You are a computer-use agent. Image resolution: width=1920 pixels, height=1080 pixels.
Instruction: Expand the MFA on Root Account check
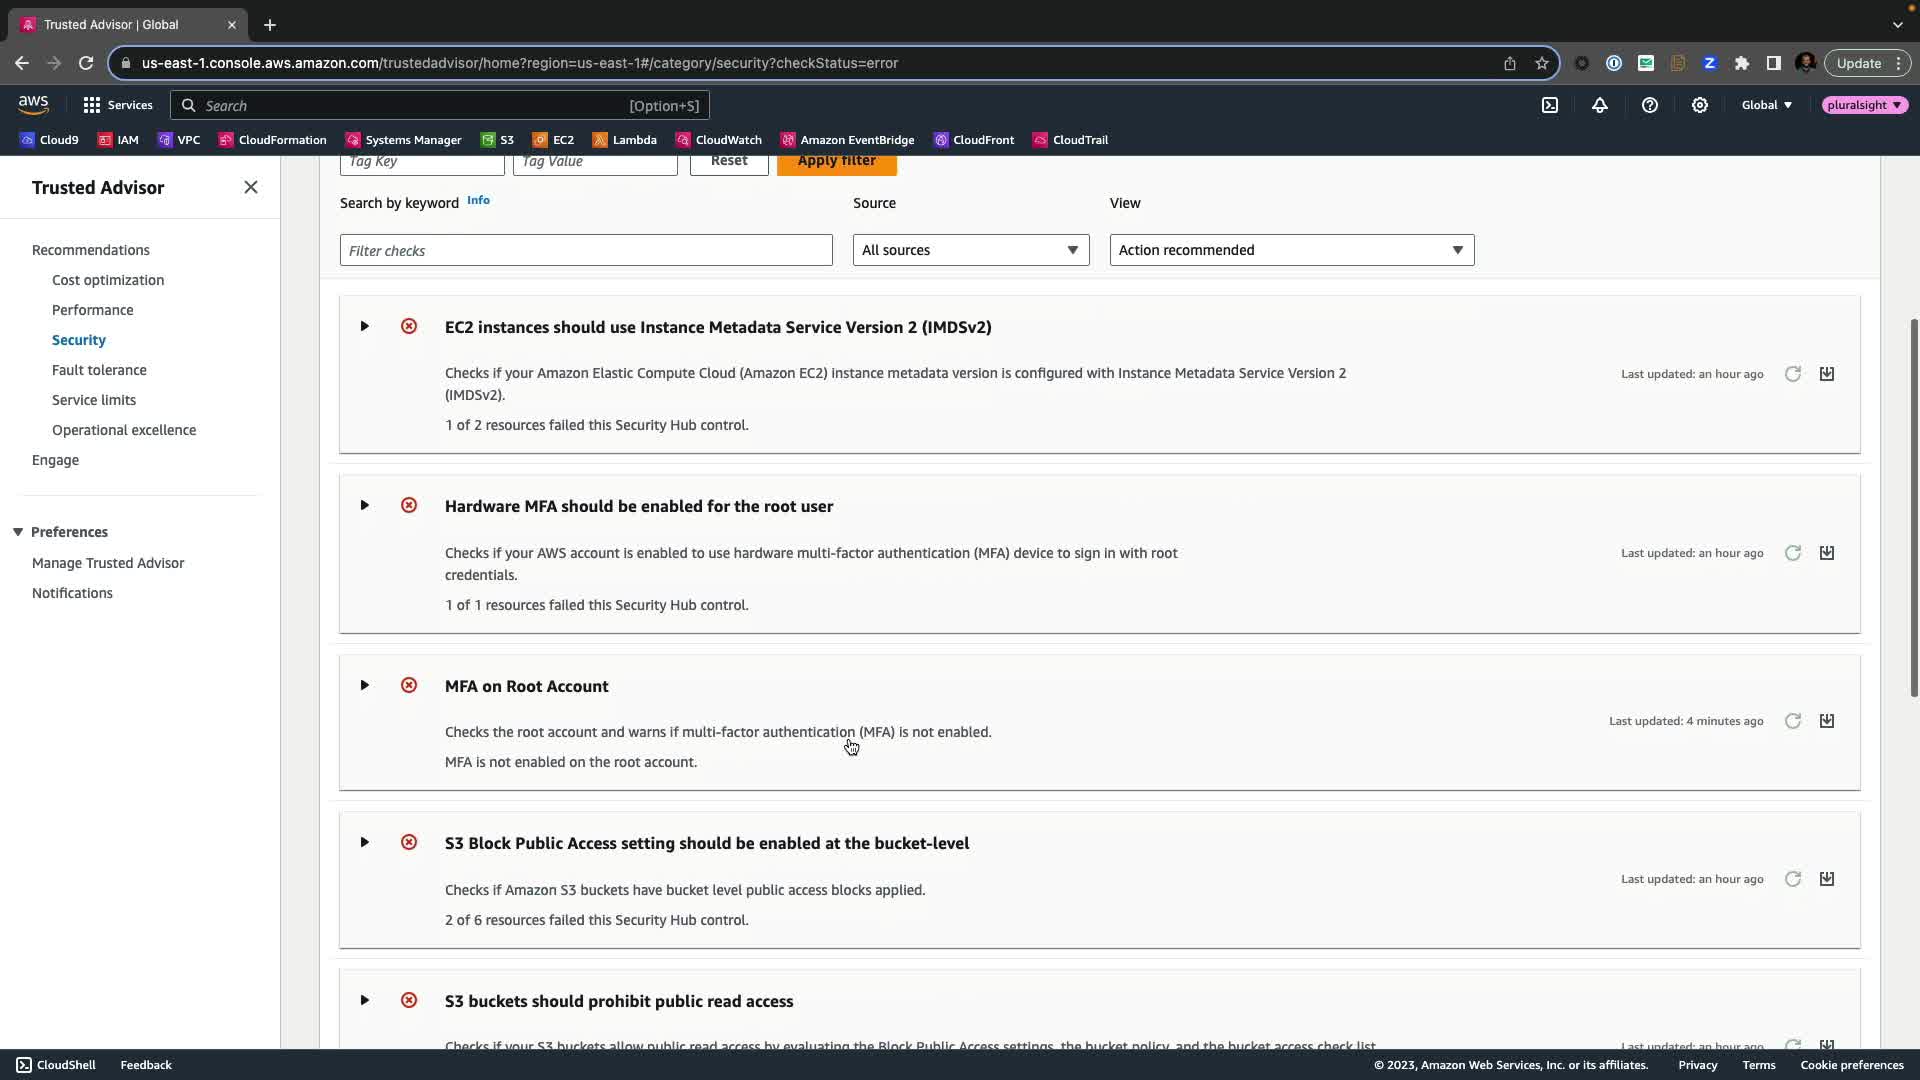[x=364, y=685]
